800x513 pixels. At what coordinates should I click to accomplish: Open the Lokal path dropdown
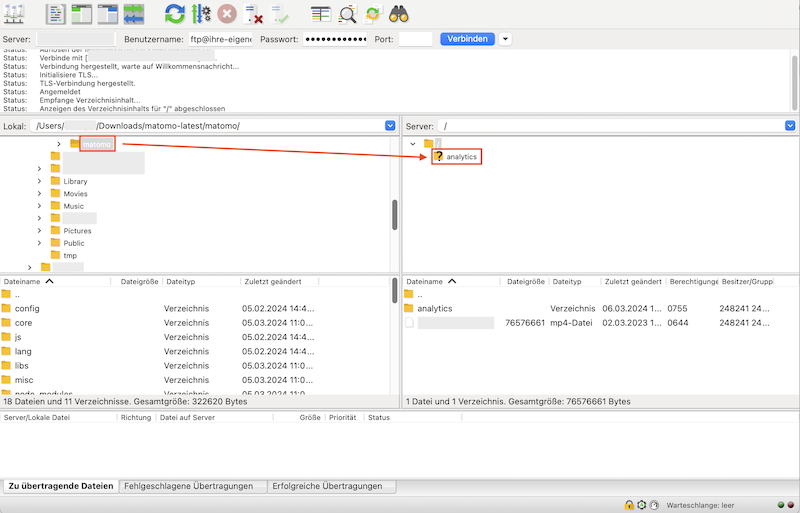pyautogui.click(x=390, y=126)
